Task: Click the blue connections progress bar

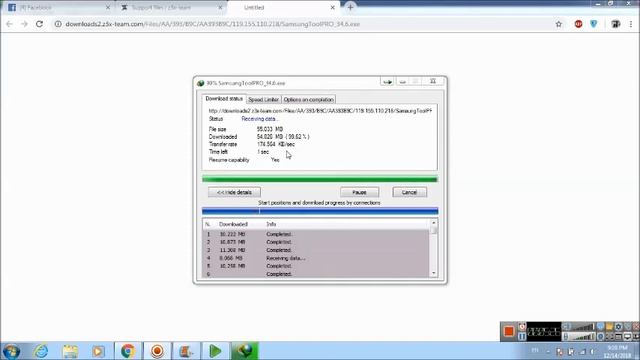Action: point(320,211)
